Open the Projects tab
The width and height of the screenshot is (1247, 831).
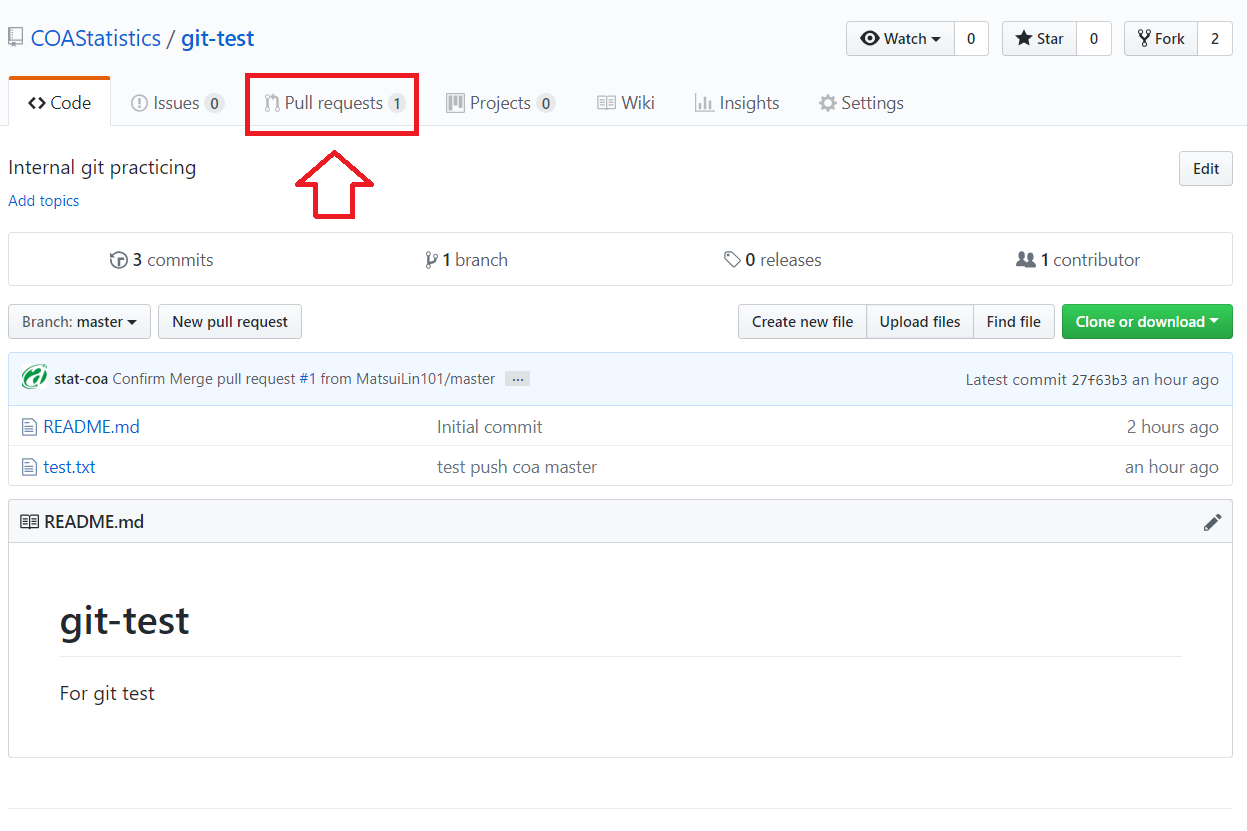tap(500, 103)
